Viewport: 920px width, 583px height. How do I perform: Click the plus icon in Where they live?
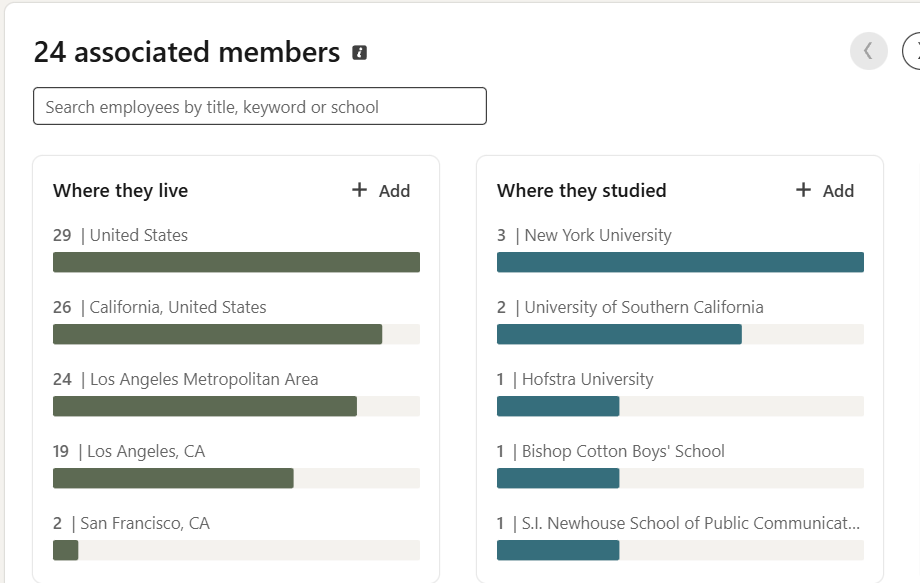click(360, 190)
